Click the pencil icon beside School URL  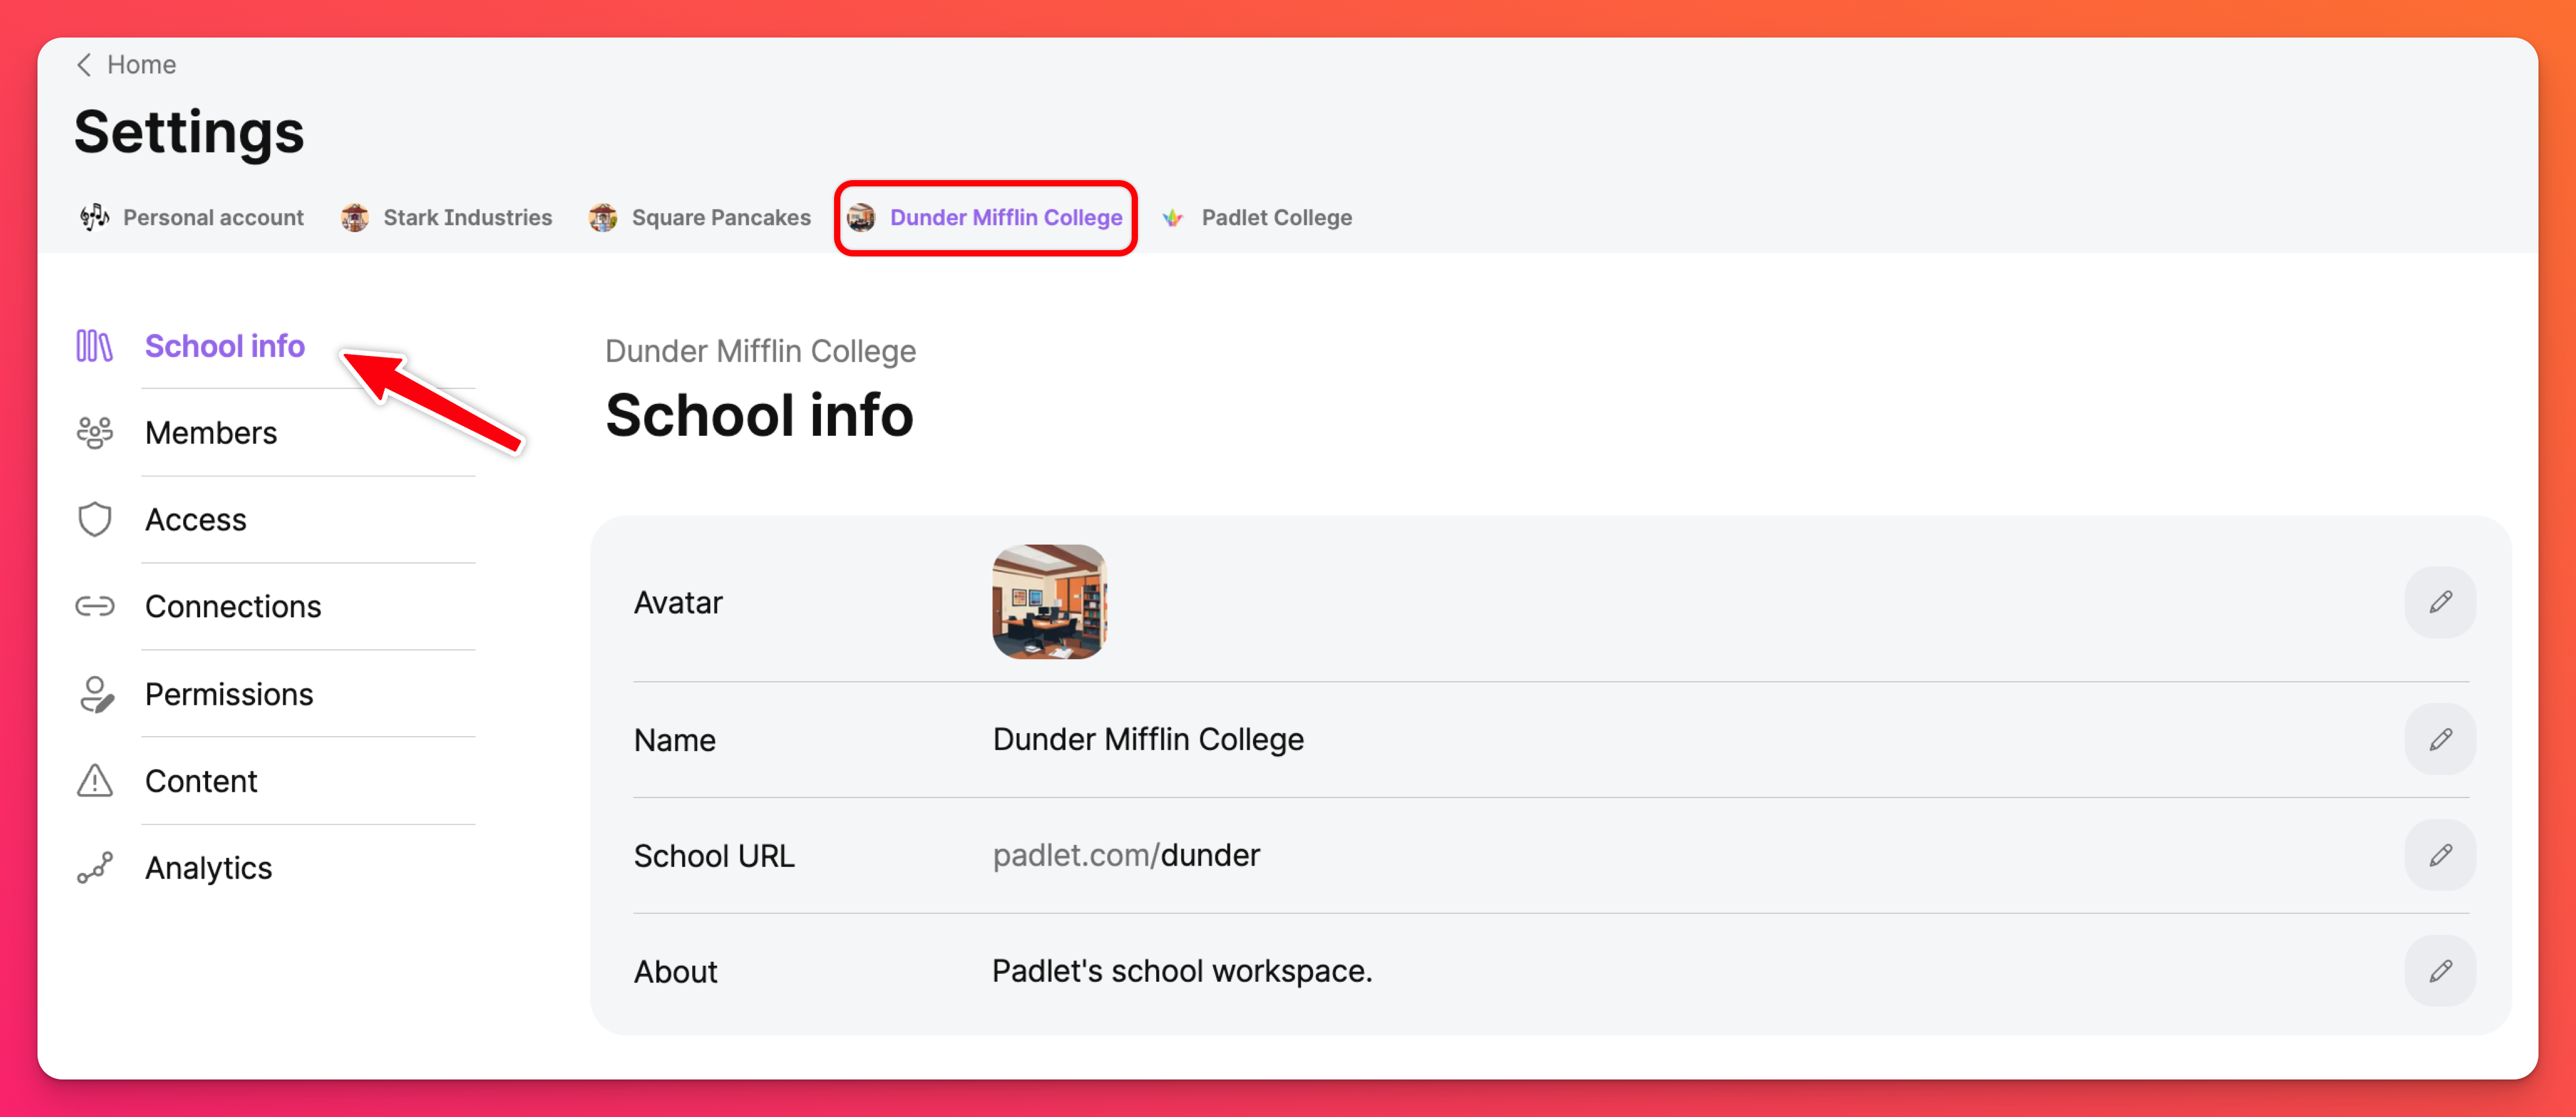pos(2439,855)
